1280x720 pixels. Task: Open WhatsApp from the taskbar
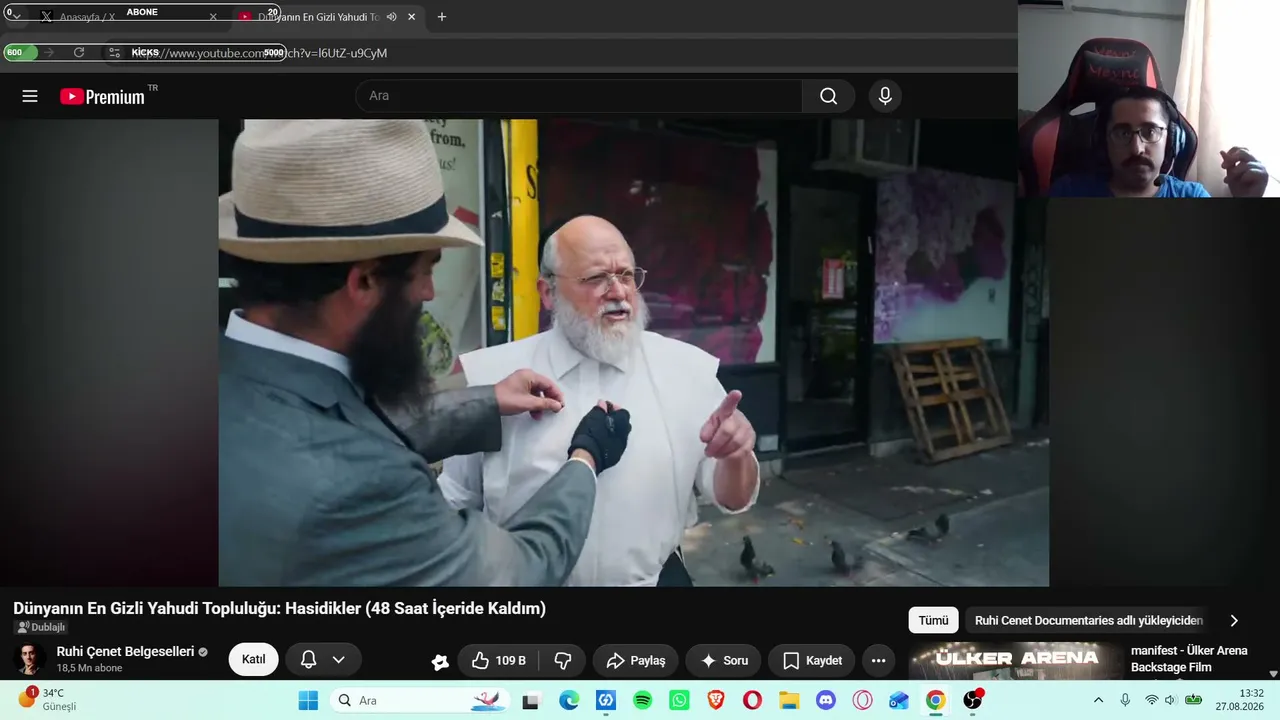(x=680, y=700)
